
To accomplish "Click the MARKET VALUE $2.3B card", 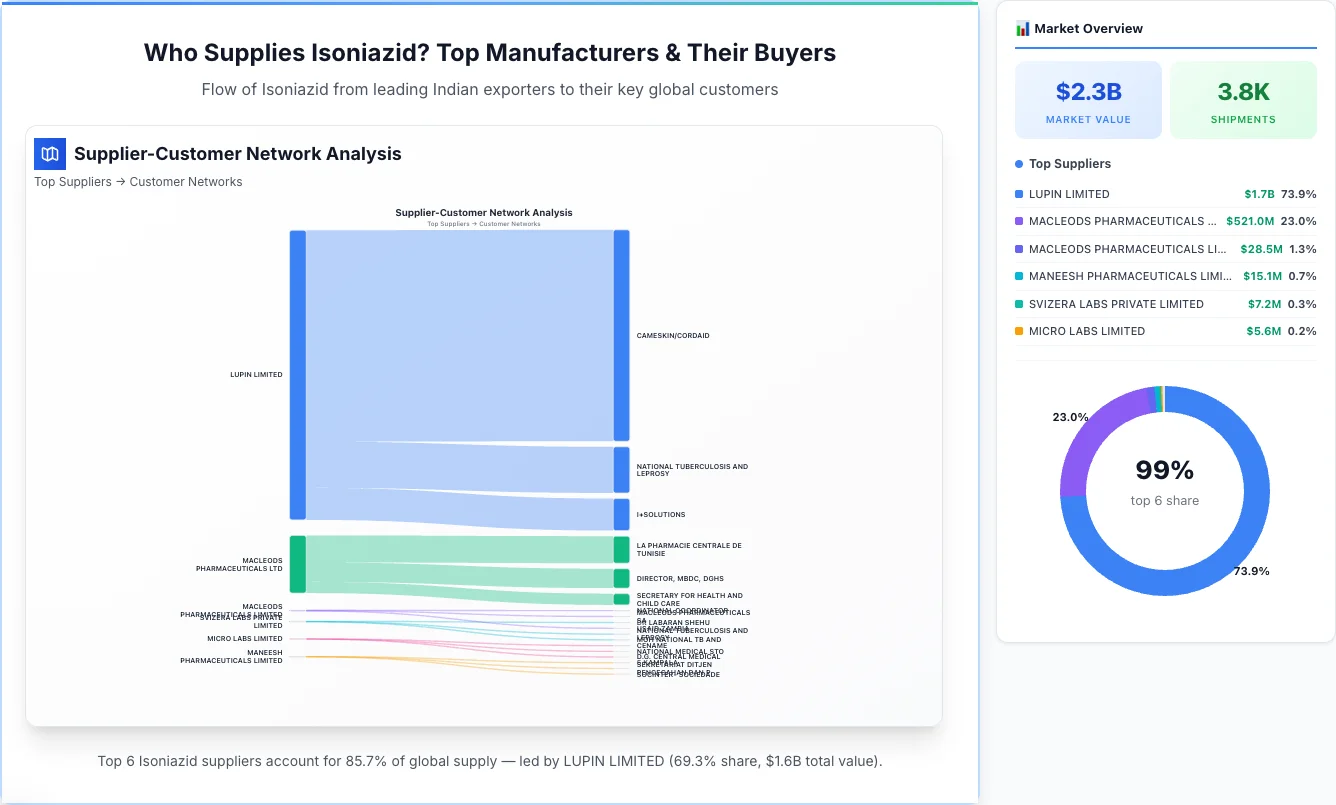I will click(x=1088, y=99).
